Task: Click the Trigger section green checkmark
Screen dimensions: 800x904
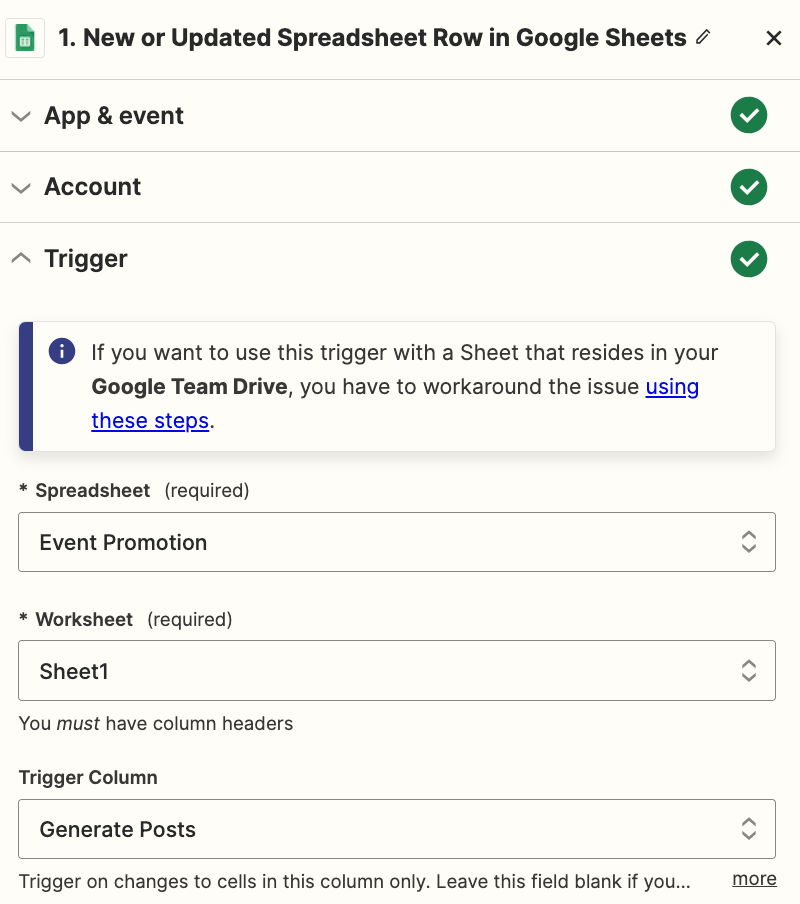Action: click(x=748, y=259)
